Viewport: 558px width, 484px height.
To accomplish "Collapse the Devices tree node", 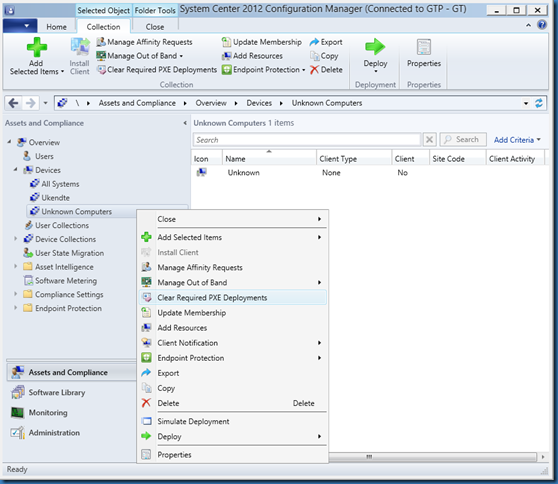I will [x=16, y=169].
